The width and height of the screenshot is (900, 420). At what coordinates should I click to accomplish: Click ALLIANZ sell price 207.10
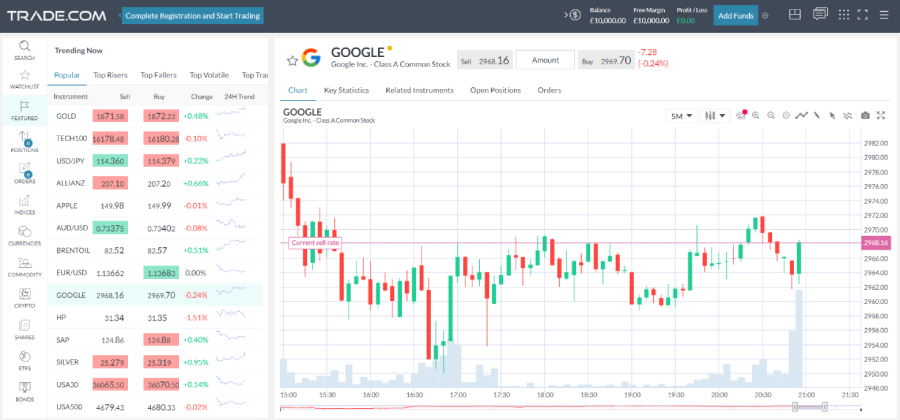pos(110,183)
